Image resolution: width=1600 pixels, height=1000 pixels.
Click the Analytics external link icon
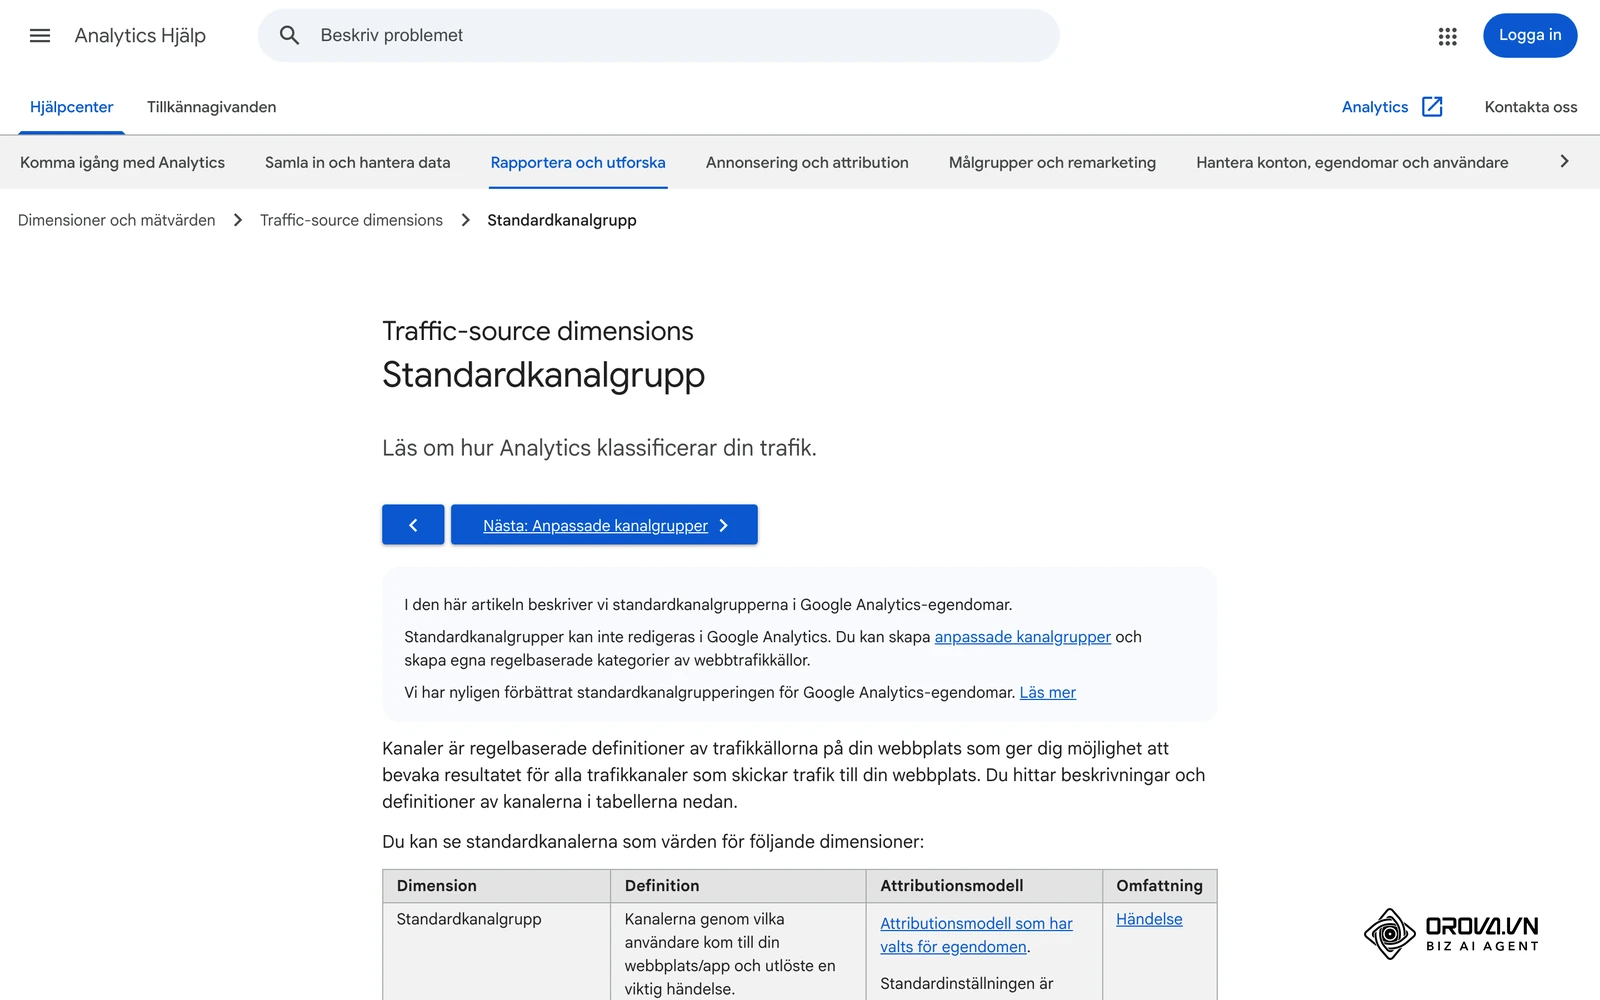pyautogui.click(x=1432, y=107)
